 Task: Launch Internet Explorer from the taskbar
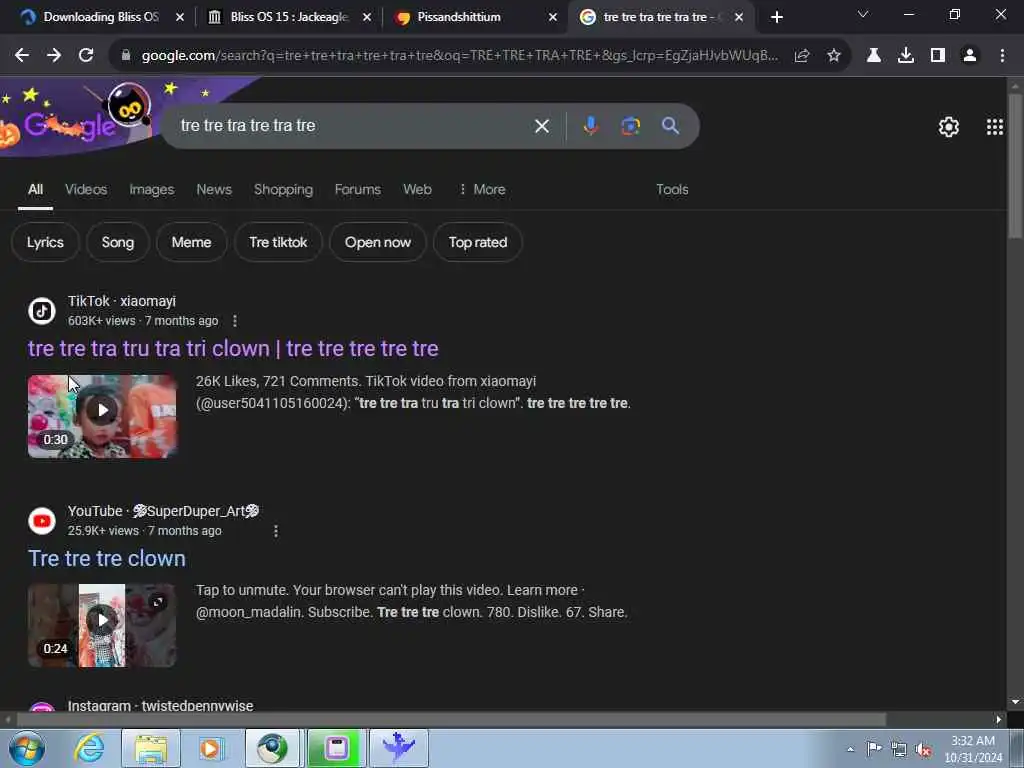[88, 748]
